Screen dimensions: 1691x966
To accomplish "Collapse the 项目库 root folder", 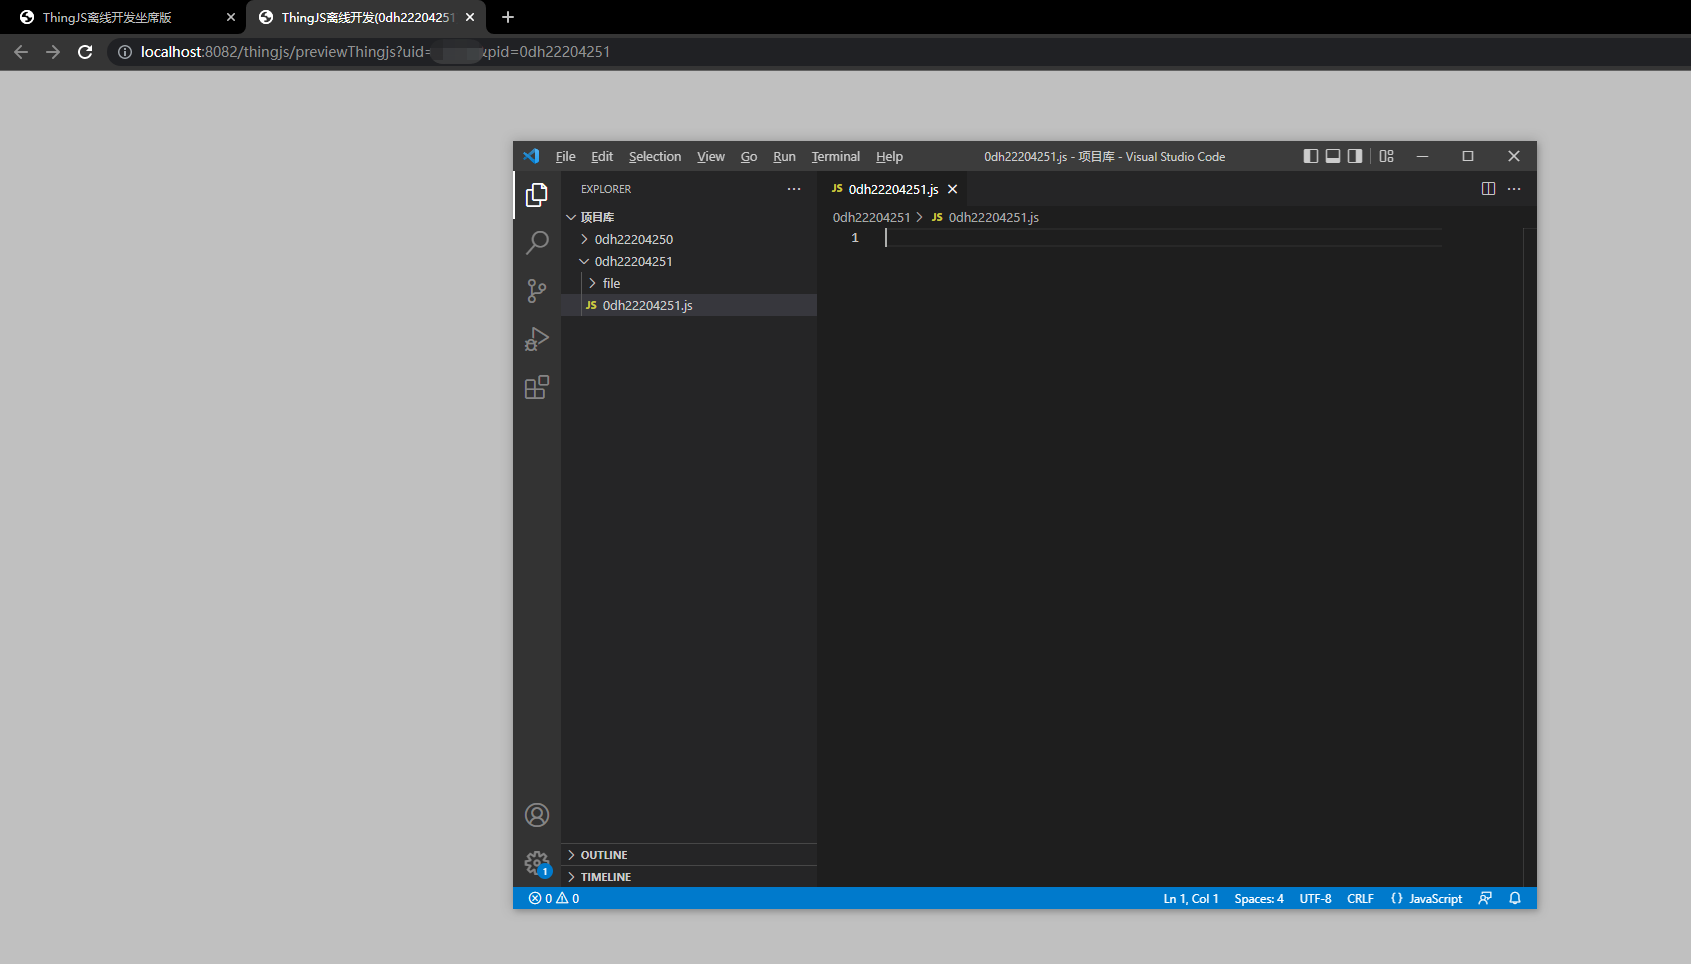I will point(689,217).
